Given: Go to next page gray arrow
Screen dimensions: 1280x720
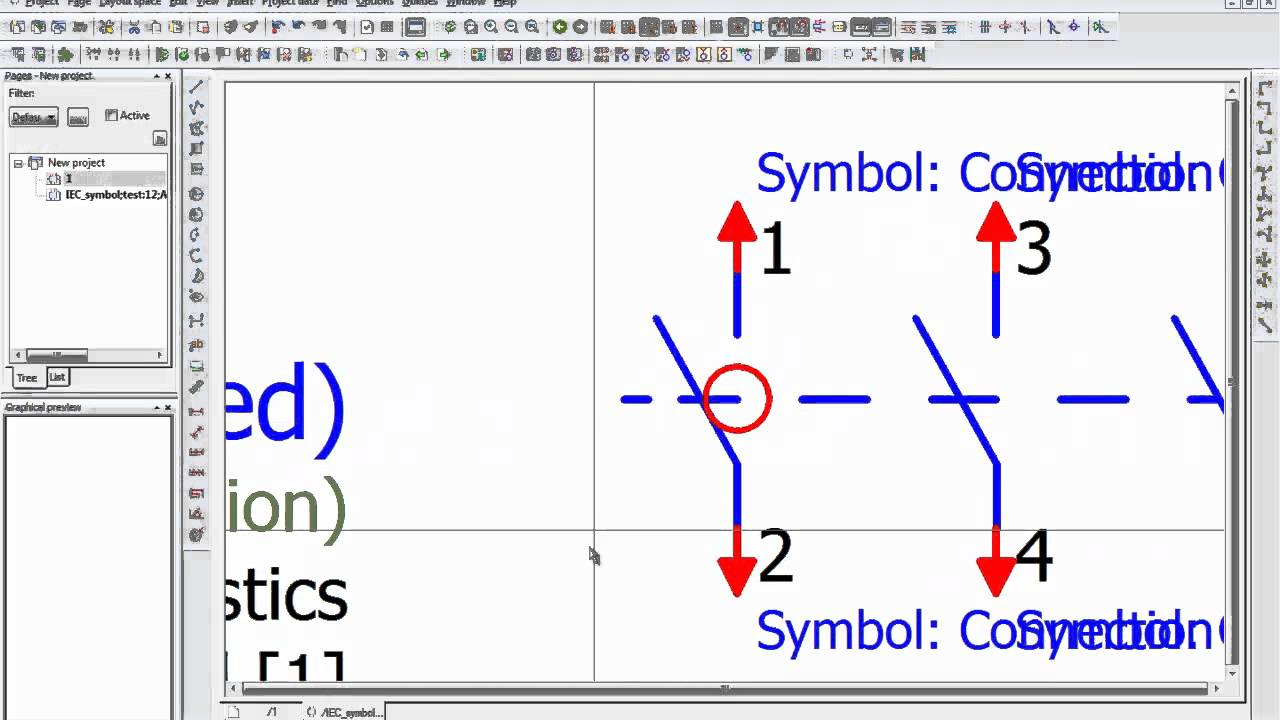Looking at the screenshot, I should click(580, 27).
